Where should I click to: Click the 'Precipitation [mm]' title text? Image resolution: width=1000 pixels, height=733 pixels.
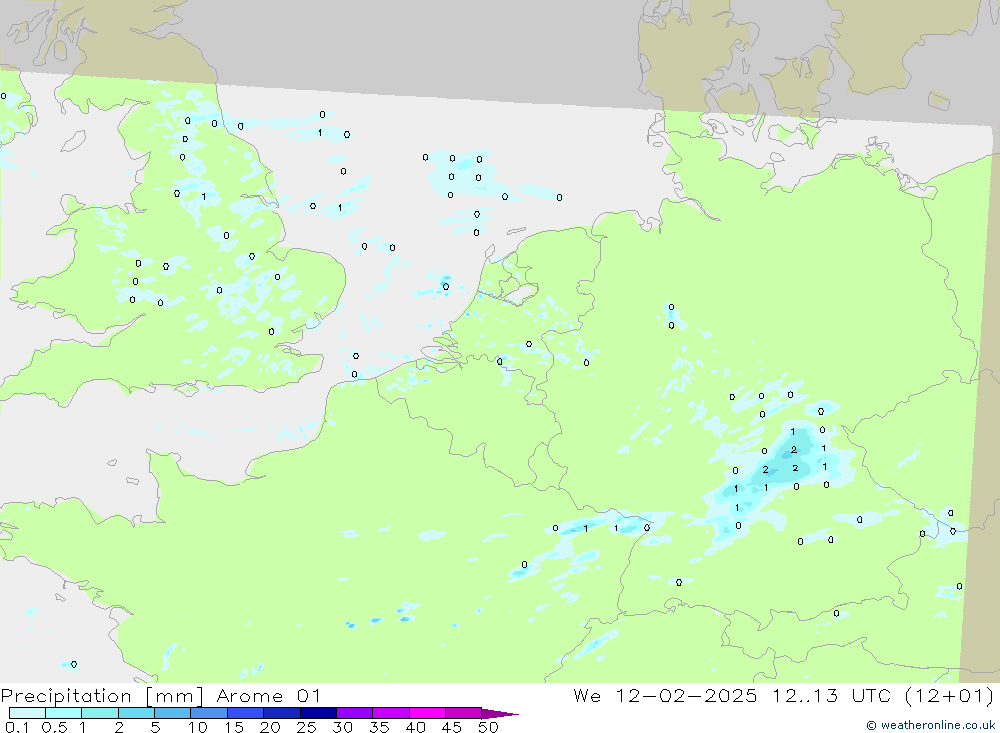102,696
